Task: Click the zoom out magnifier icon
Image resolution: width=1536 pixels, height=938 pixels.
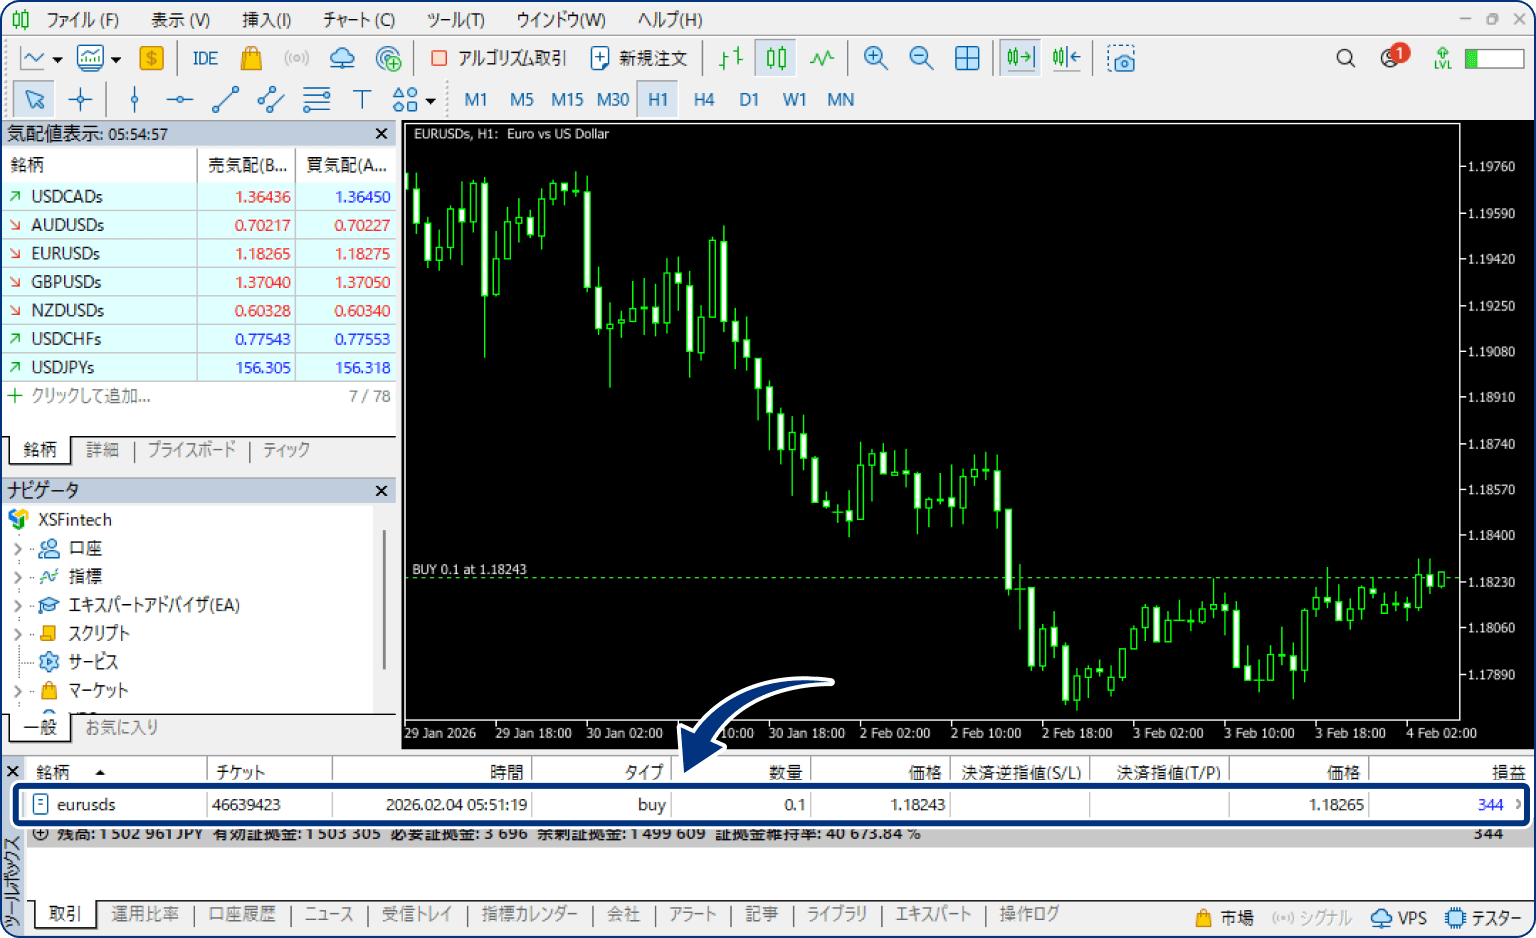Action: [921, 59]
